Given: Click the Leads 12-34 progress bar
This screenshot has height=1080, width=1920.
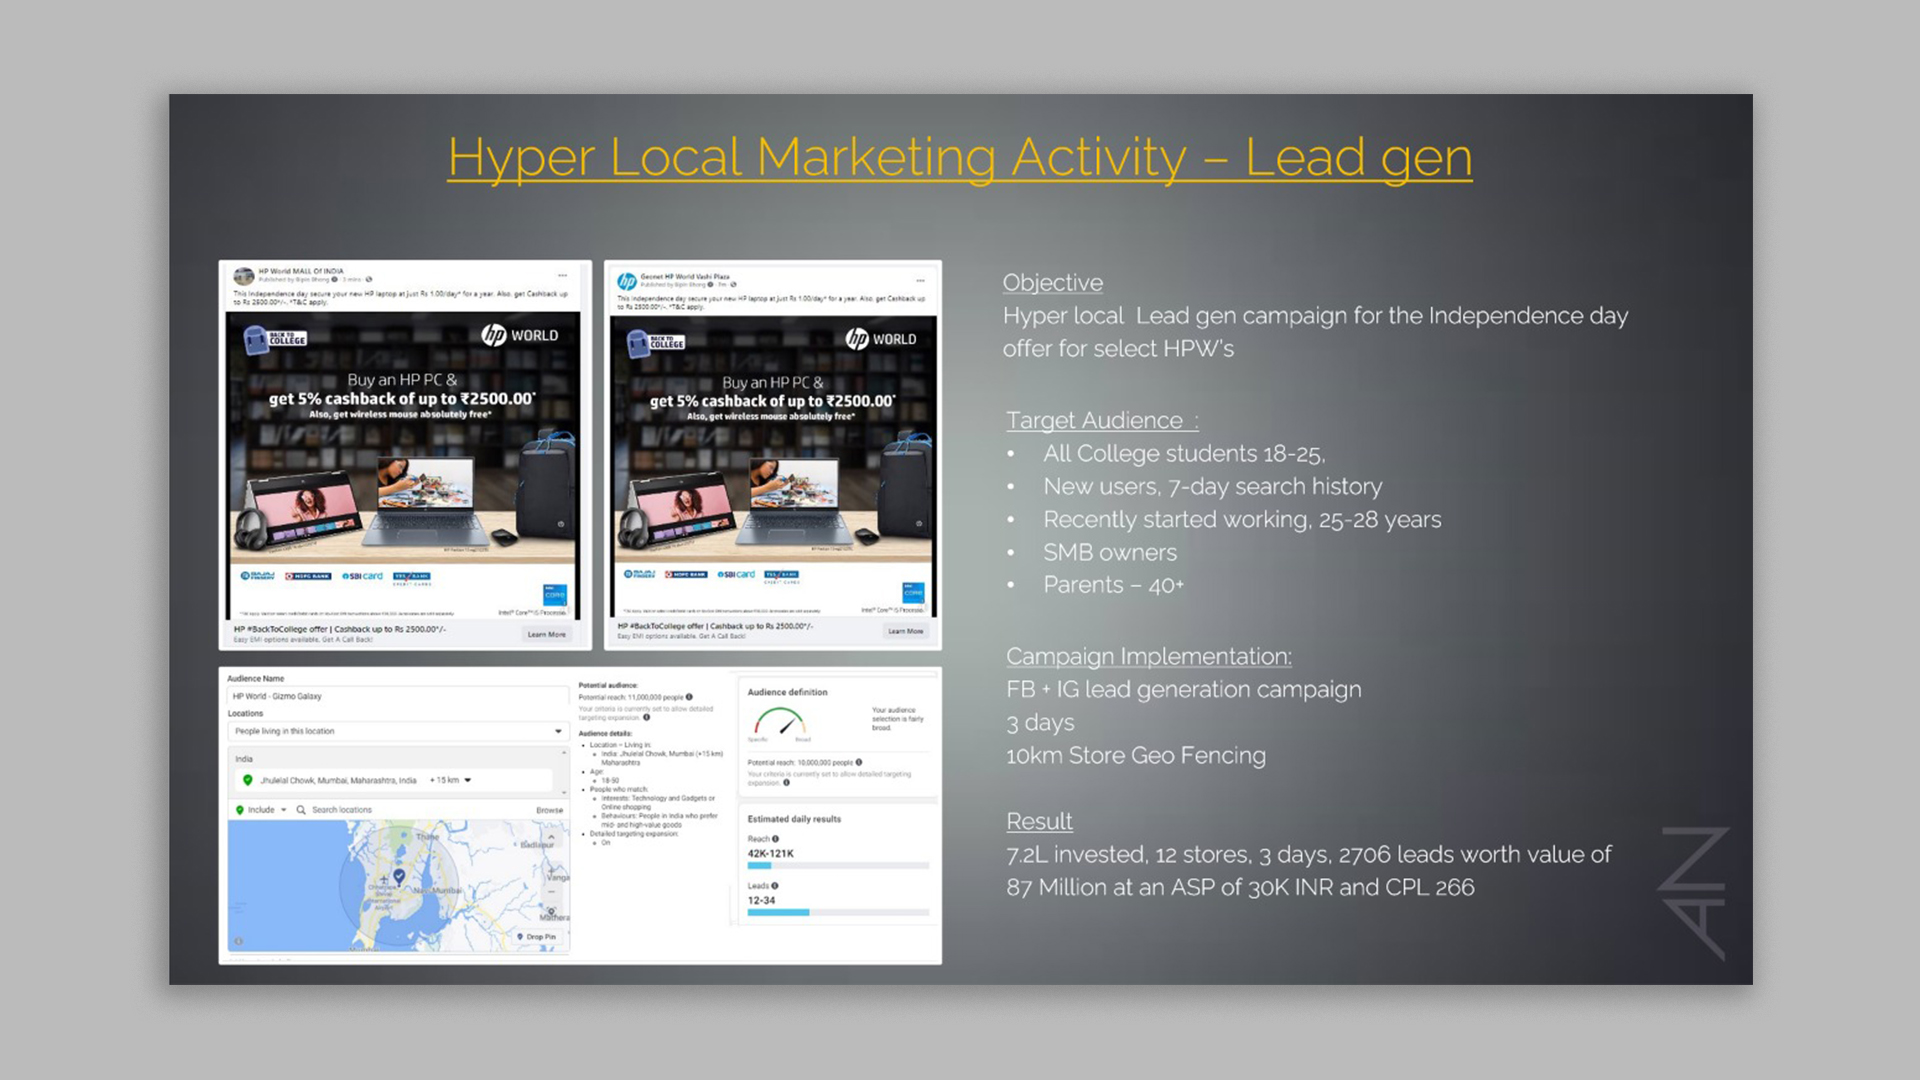Looking at the screenshot, I should pos(838,912).
